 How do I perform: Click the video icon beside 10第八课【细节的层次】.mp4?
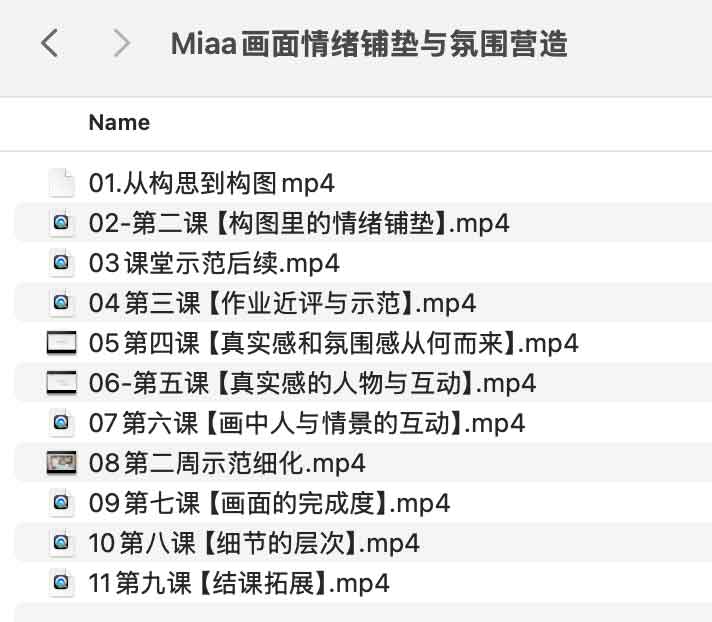(62, 543)
